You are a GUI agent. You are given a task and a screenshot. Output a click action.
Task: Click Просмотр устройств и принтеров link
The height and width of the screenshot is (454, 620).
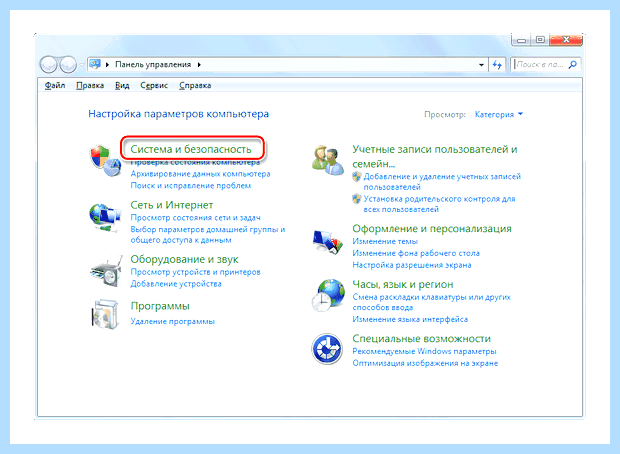195,272
